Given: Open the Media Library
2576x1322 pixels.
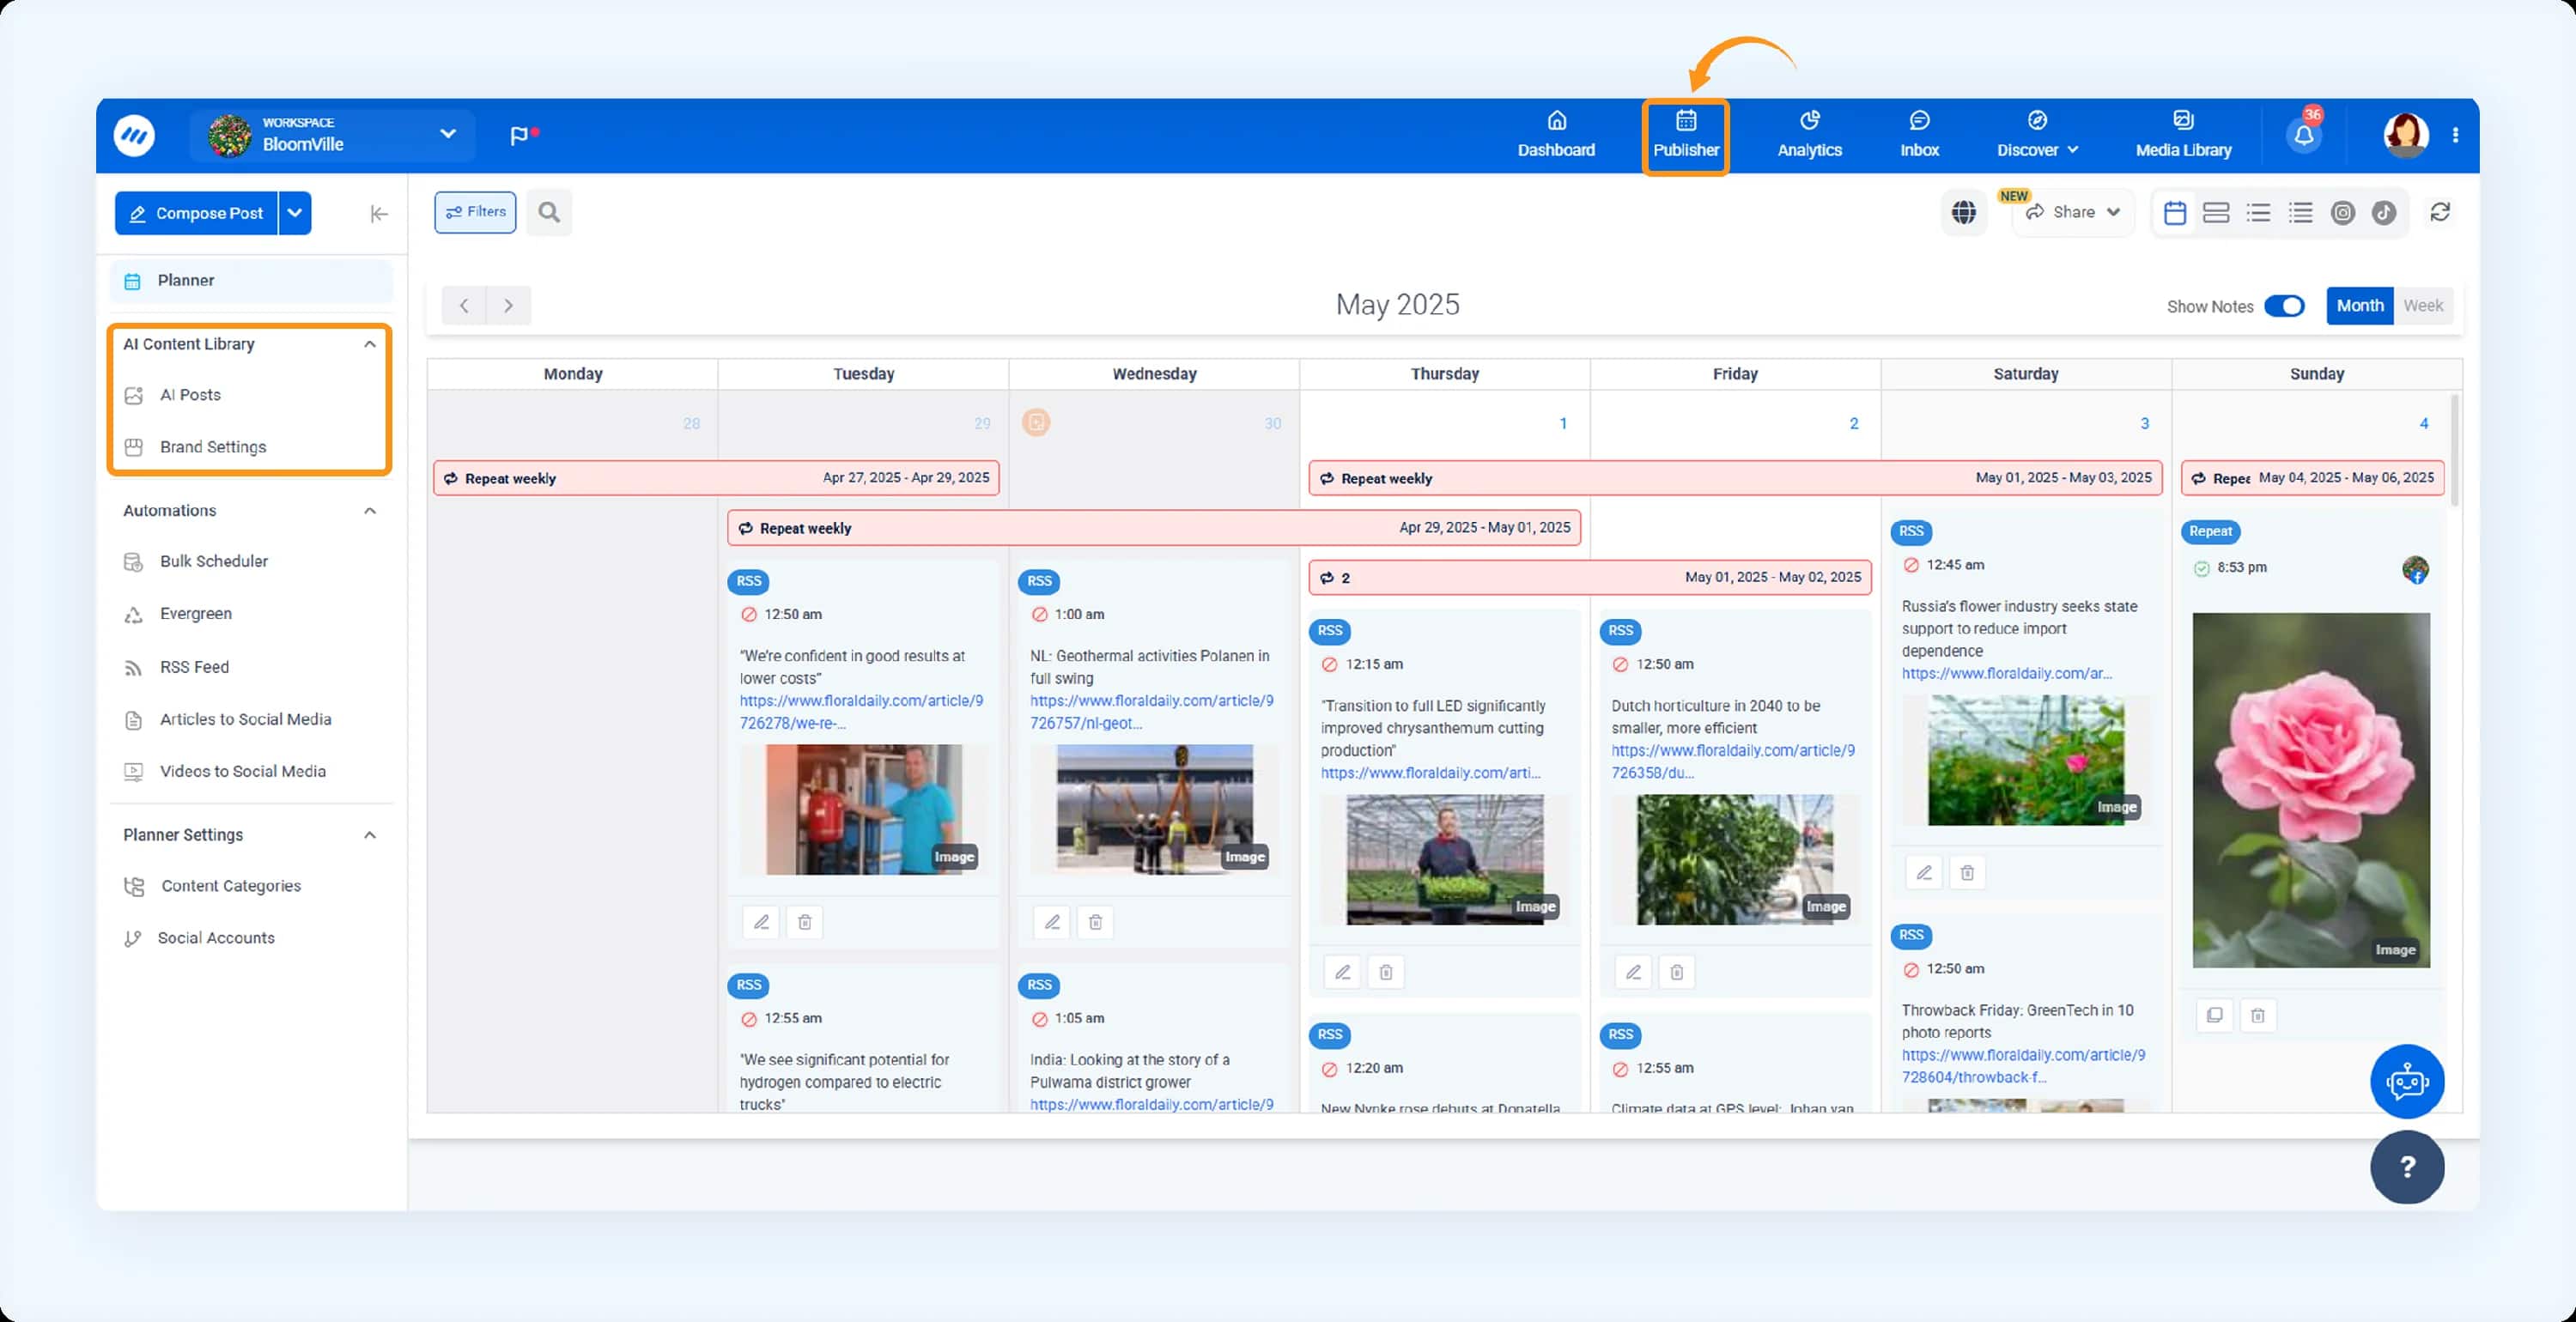Looking at the screenshot, I should pos(2182,135).
